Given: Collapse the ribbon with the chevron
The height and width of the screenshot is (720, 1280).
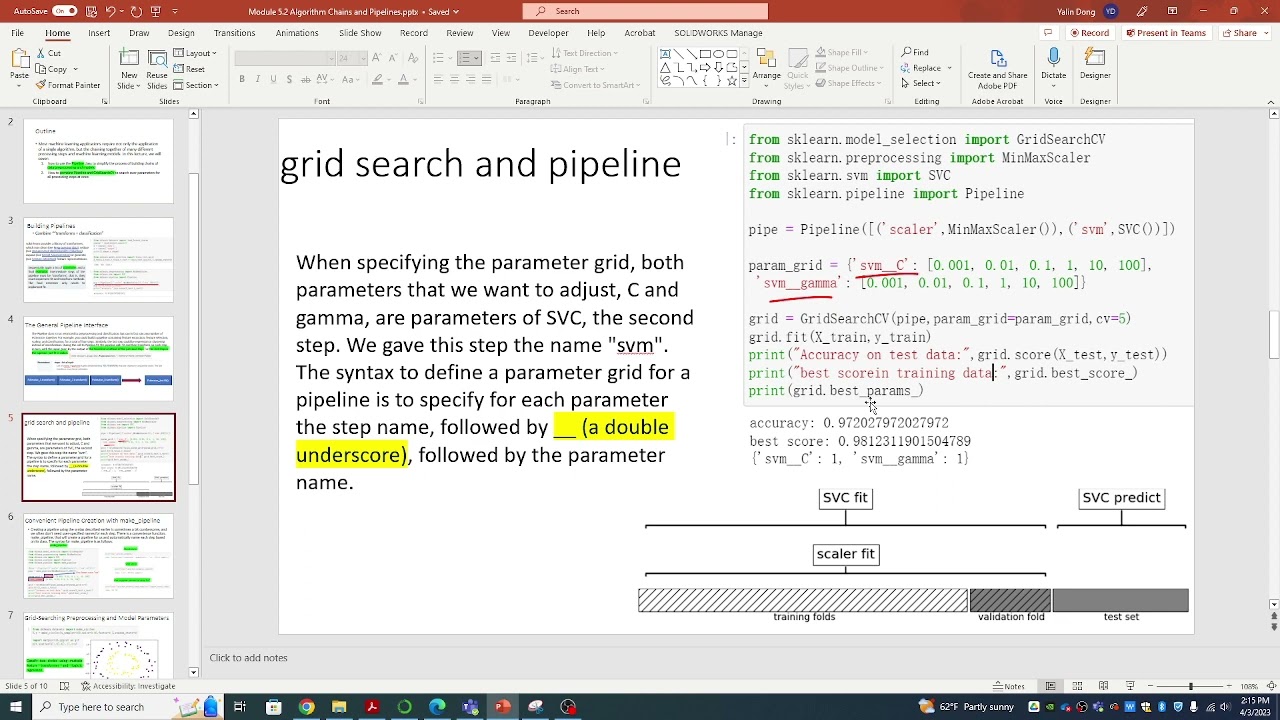Looking at the screenshot, I should (1269, 101).
